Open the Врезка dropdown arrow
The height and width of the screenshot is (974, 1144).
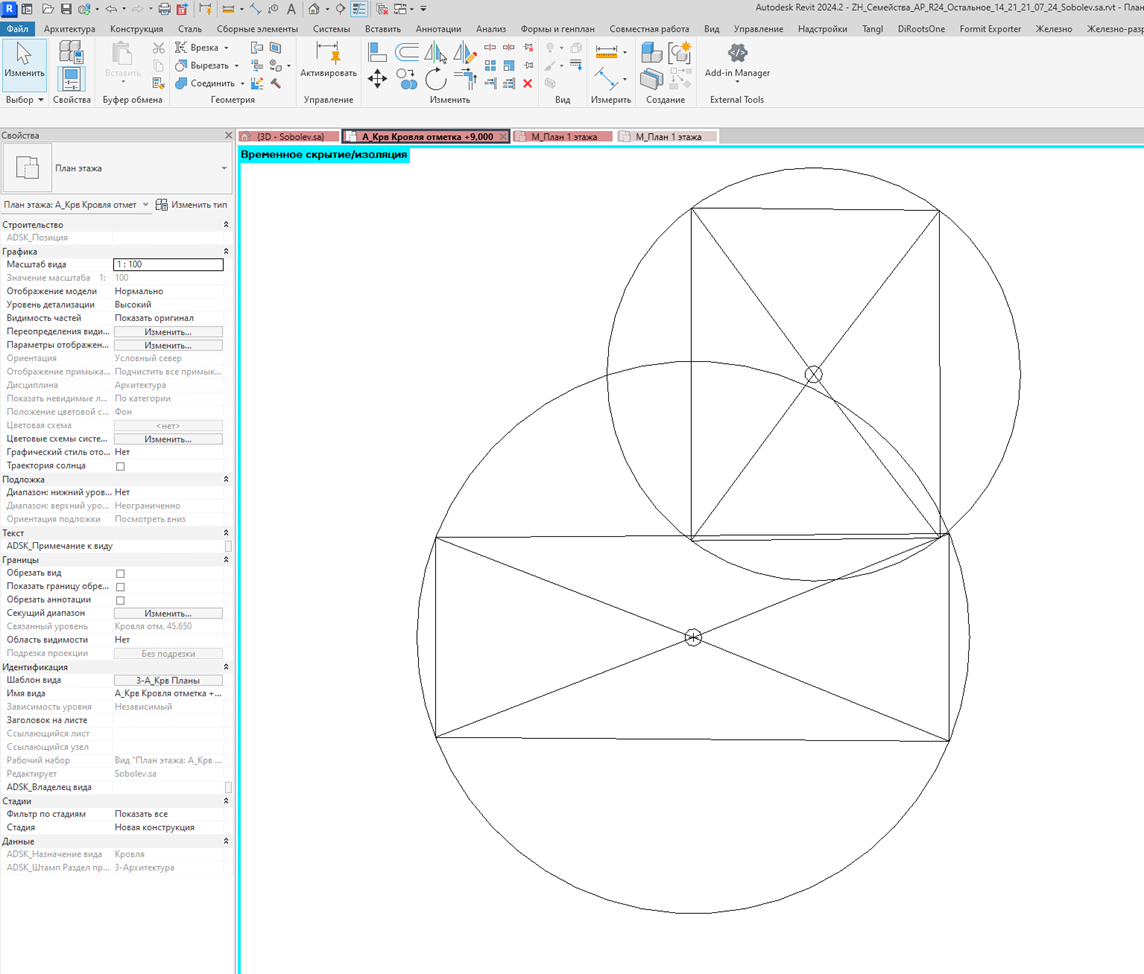click(226, 47)
